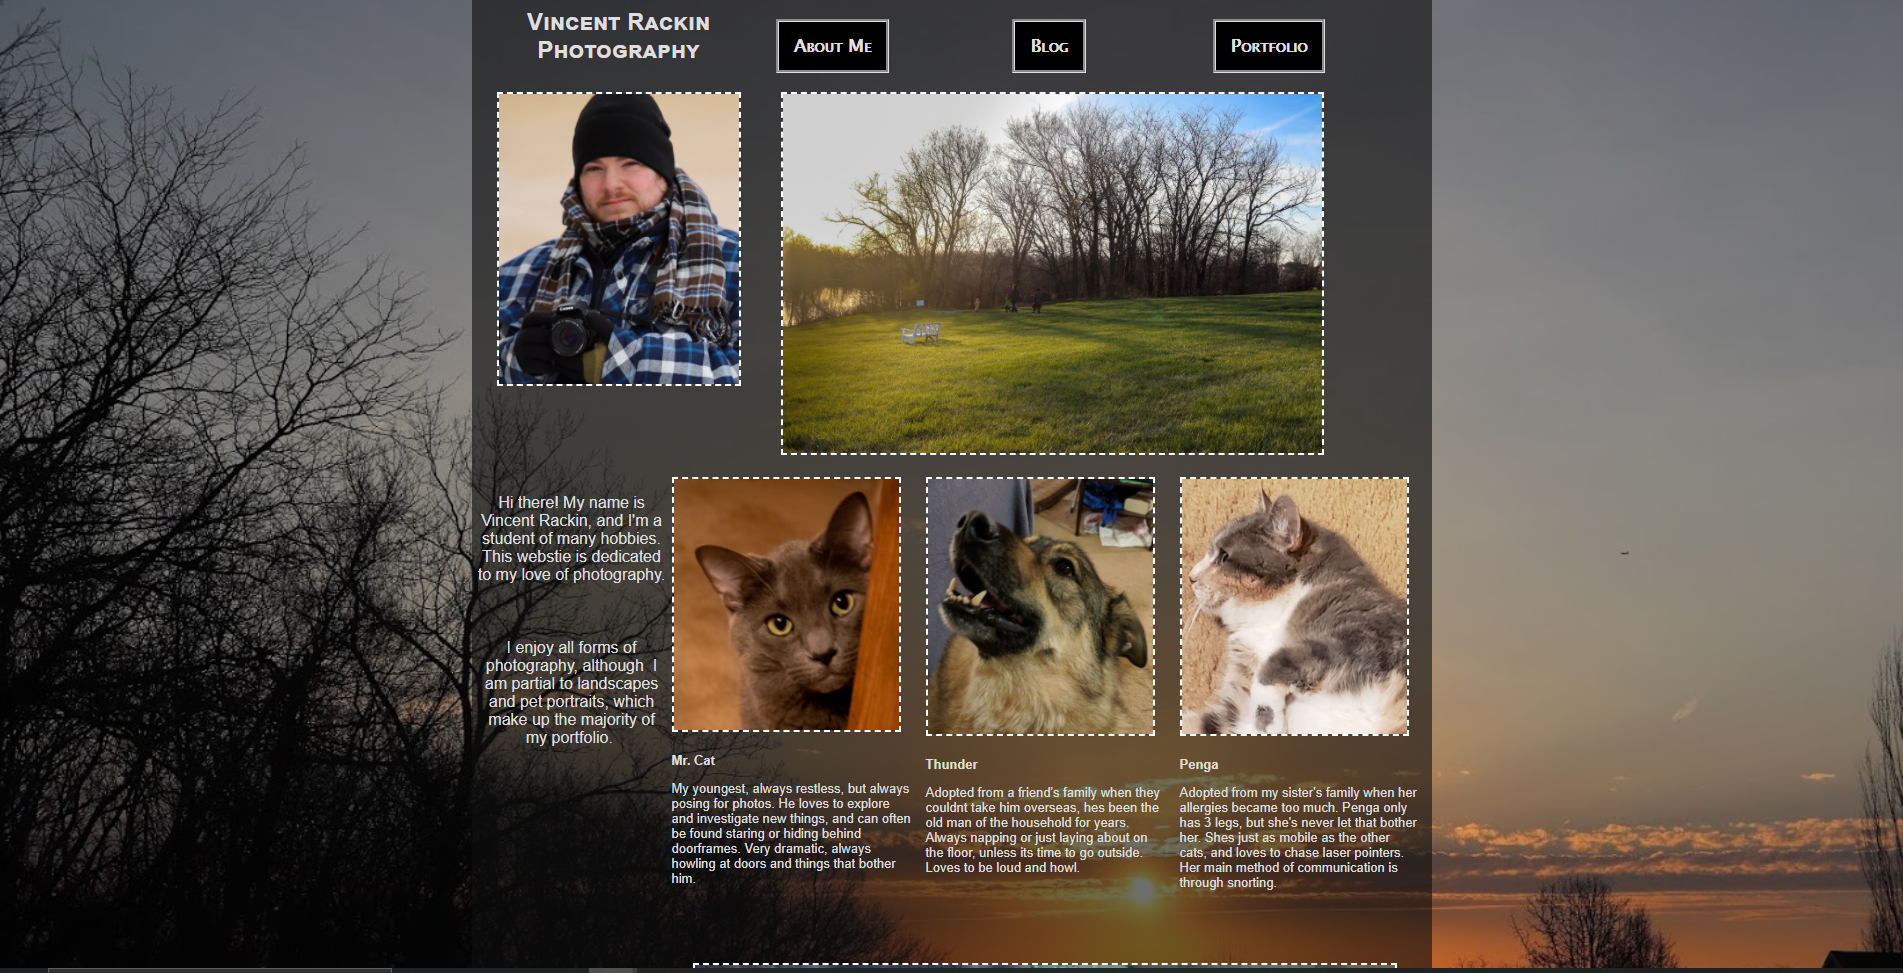Click the Thunder heading
The image size is (1903, 973).
951,764
